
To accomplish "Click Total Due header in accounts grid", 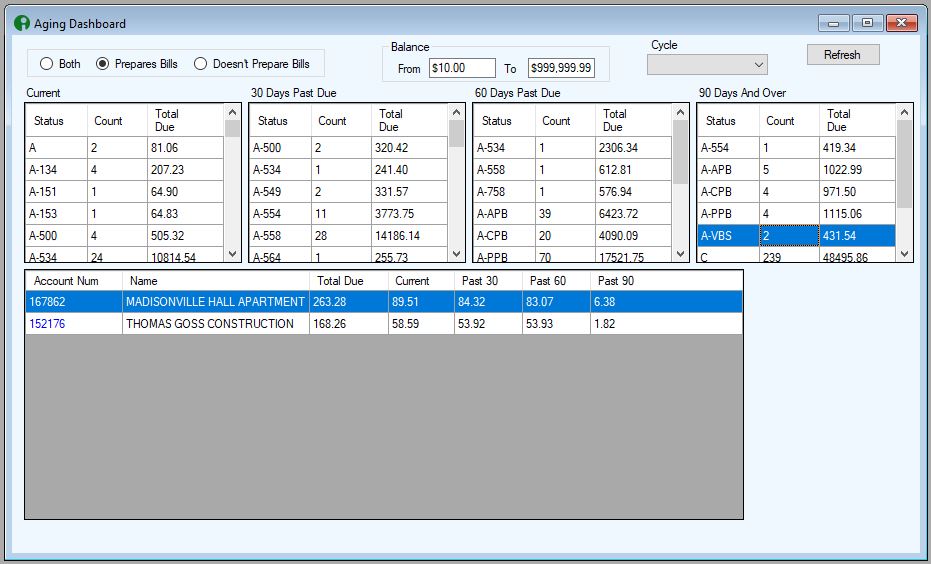I will [349, 281].
